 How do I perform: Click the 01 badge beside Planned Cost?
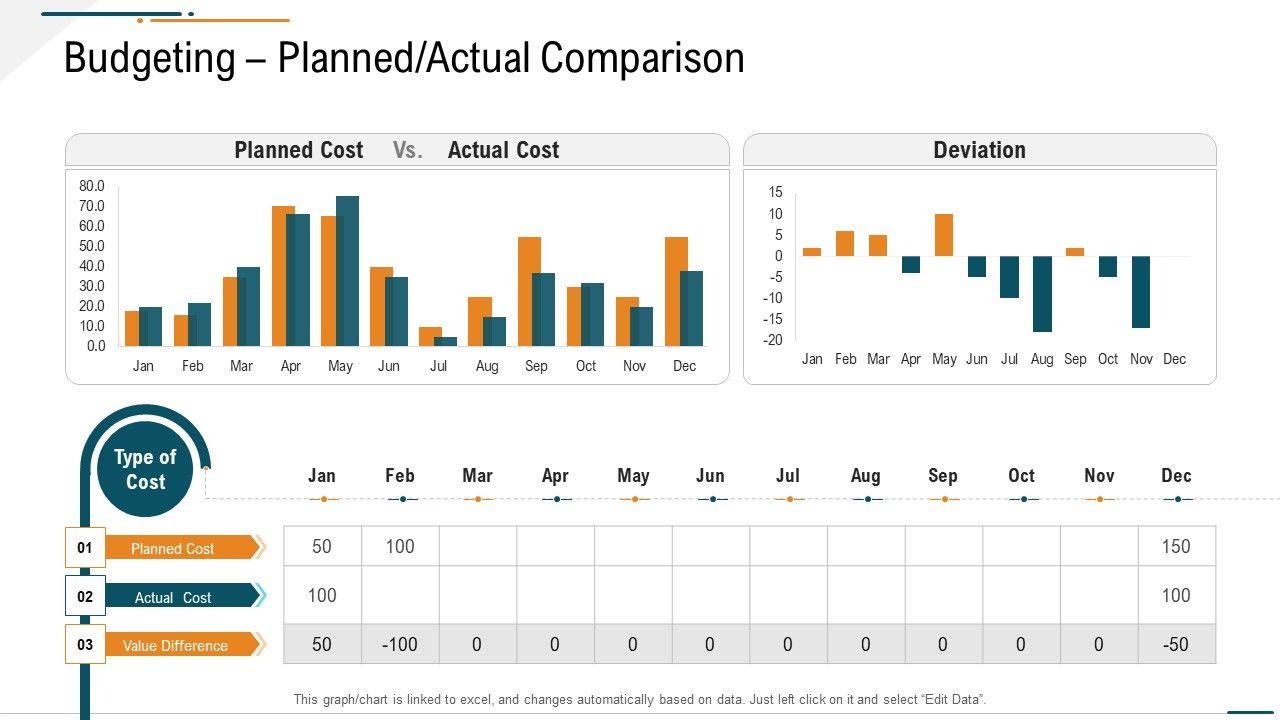85,548
